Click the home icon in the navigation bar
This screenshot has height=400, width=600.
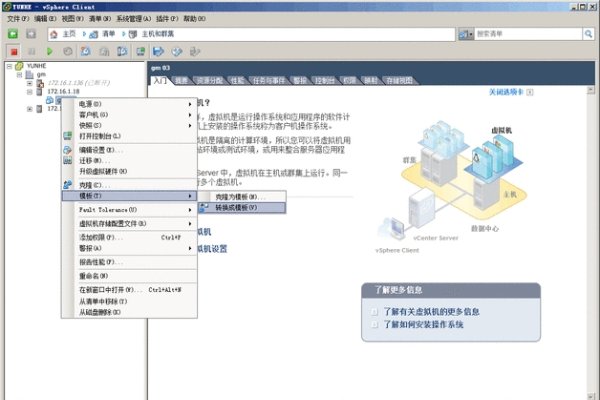54,33
